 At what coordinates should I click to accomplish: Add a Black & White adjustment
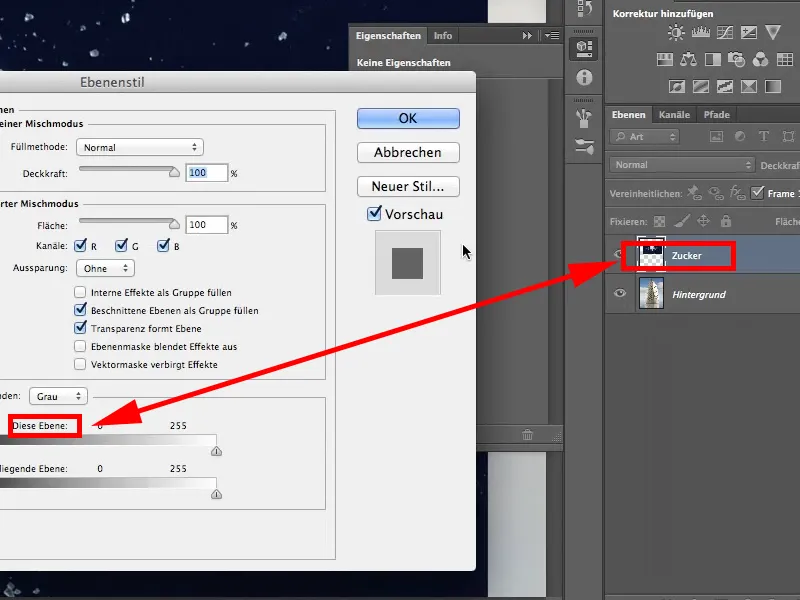(x=712, y=60)
